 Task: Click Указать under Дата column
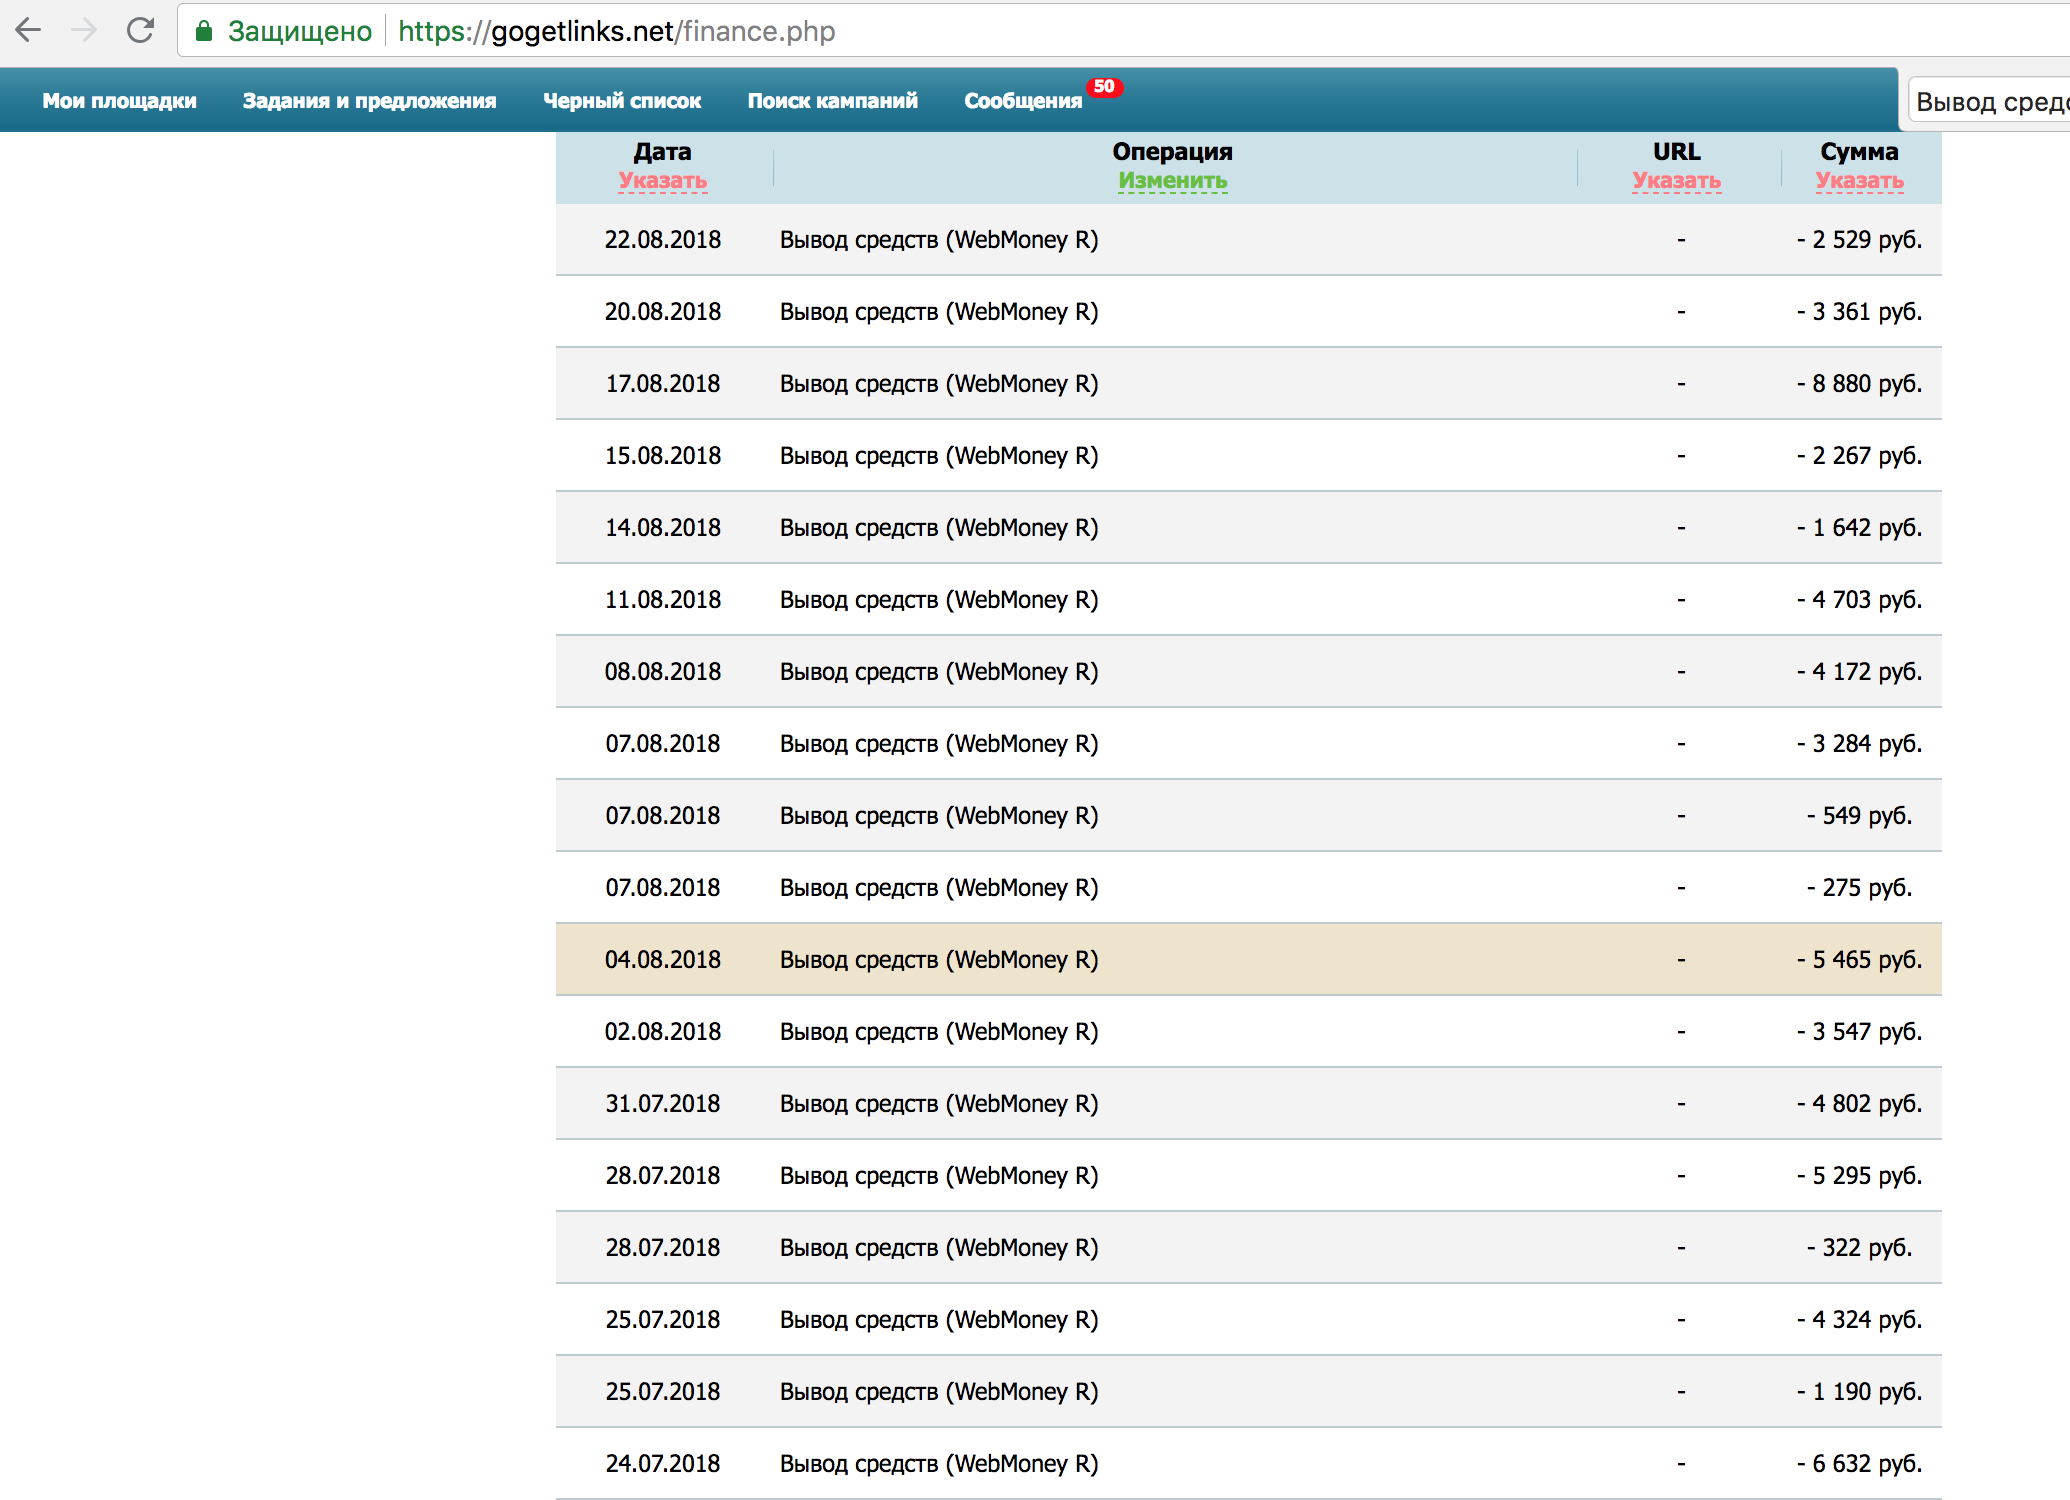[662, 181]
